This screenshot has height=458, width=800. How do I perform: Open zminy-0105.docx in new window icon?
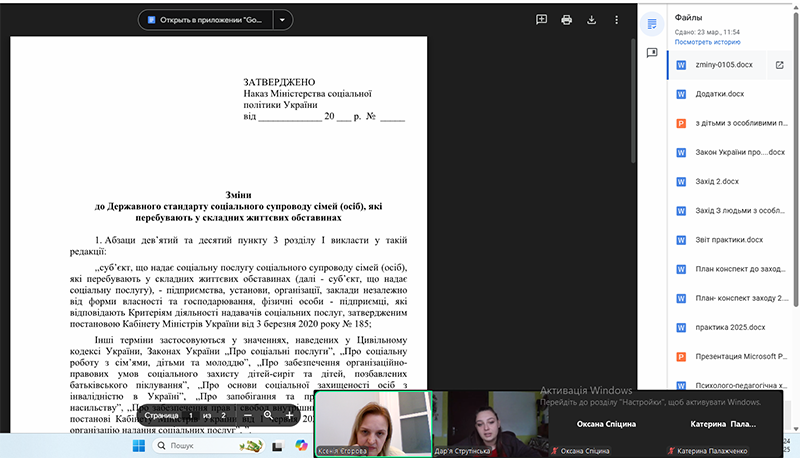click(x=779, y=65)
